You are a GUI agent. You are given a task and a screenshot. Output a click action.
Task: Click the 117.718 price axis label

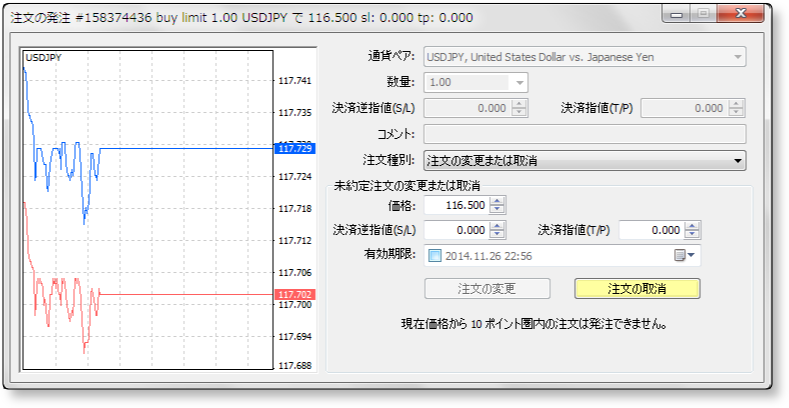pyautogui.click(x=295, y=208)
